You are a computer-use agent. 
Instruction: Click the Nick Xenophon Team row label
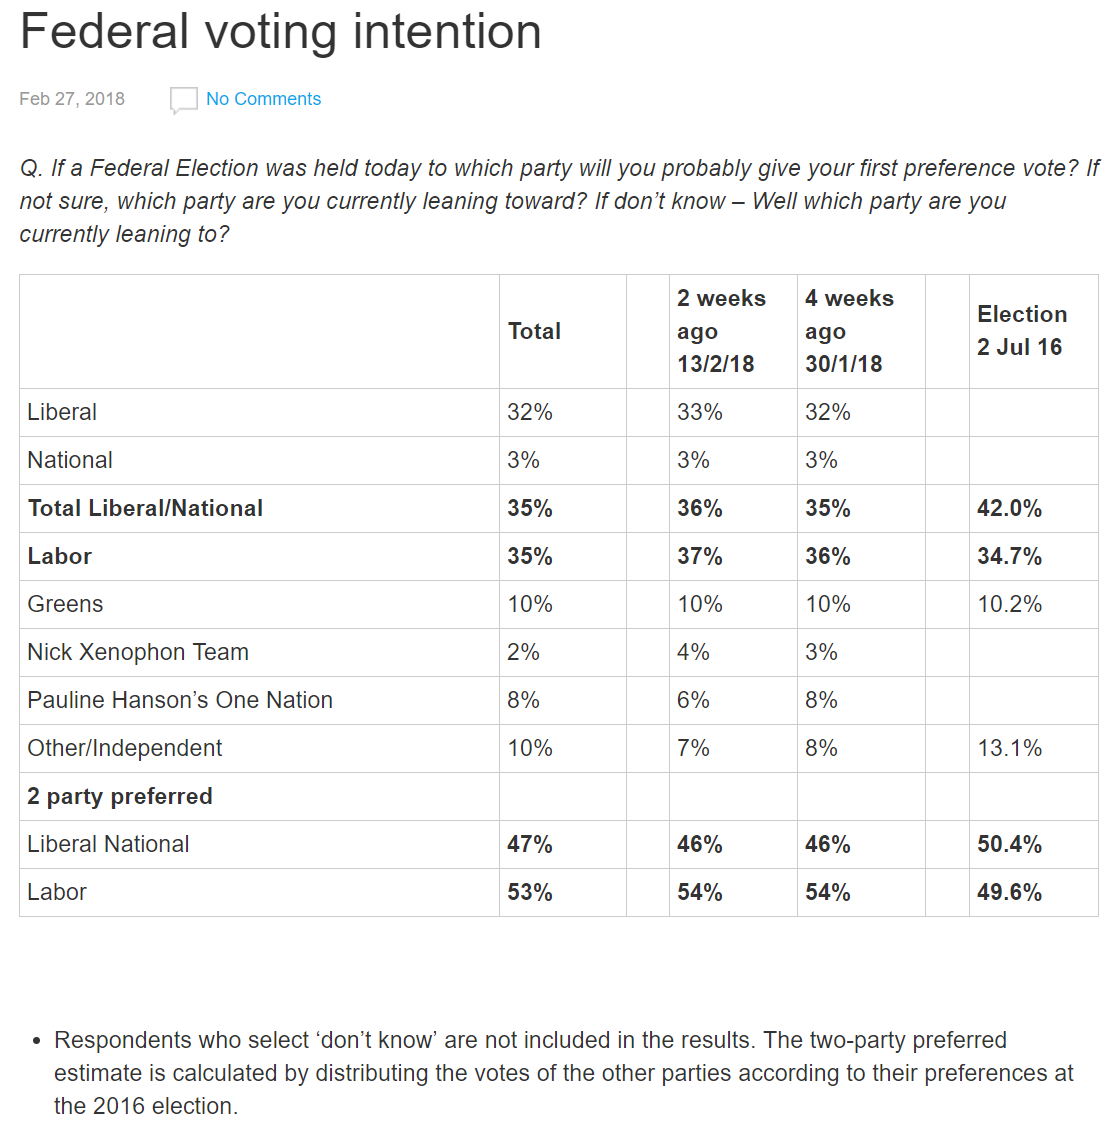point(138,652)
